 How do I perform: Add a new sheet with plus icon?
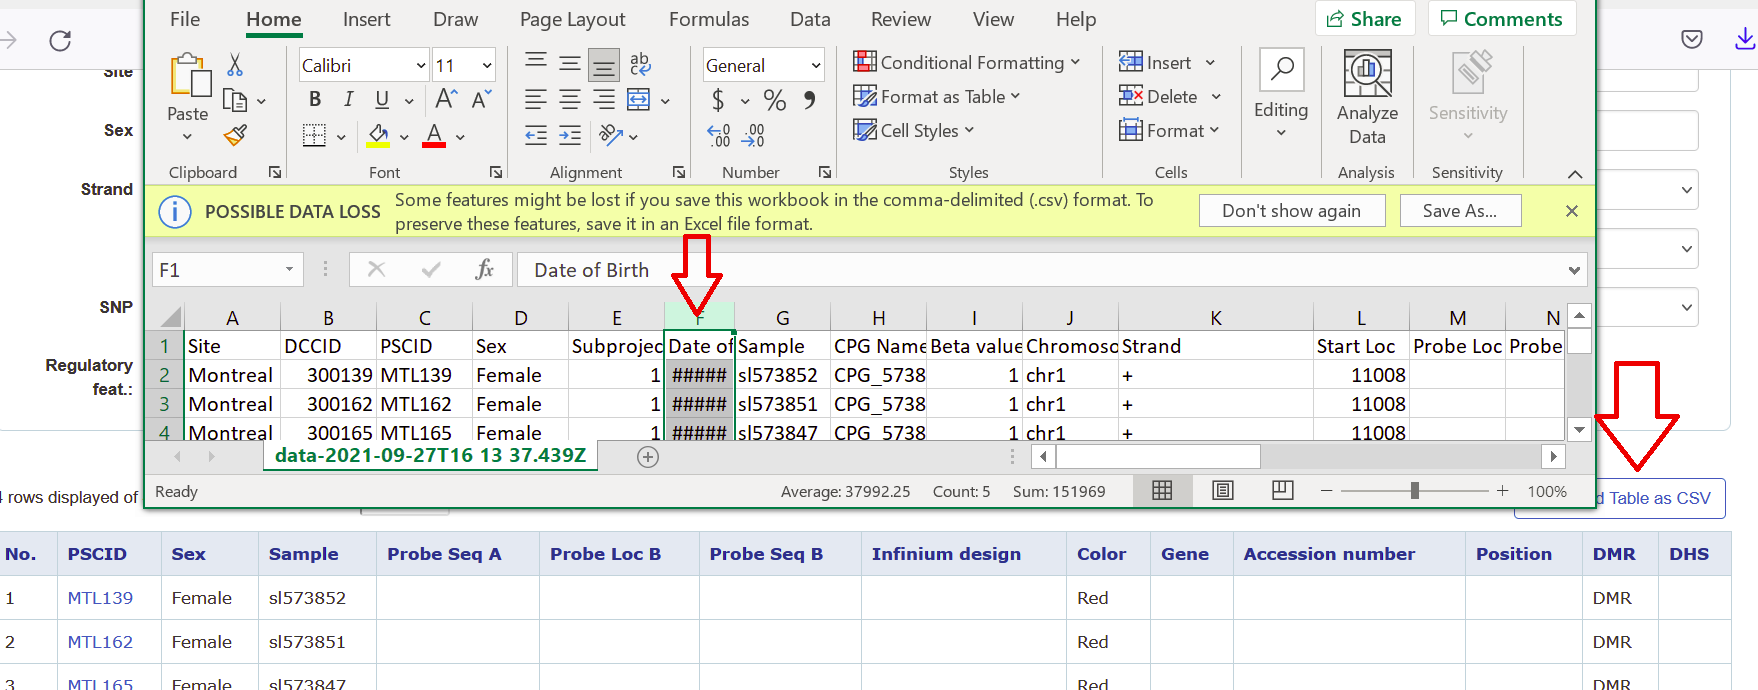click(648, 457)
